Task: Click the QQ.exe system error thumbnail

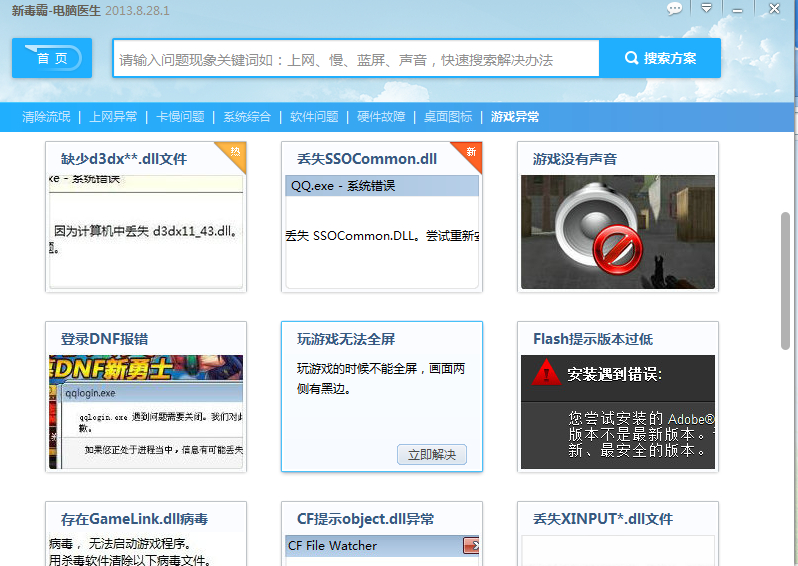Action: (x=382, y=232)
